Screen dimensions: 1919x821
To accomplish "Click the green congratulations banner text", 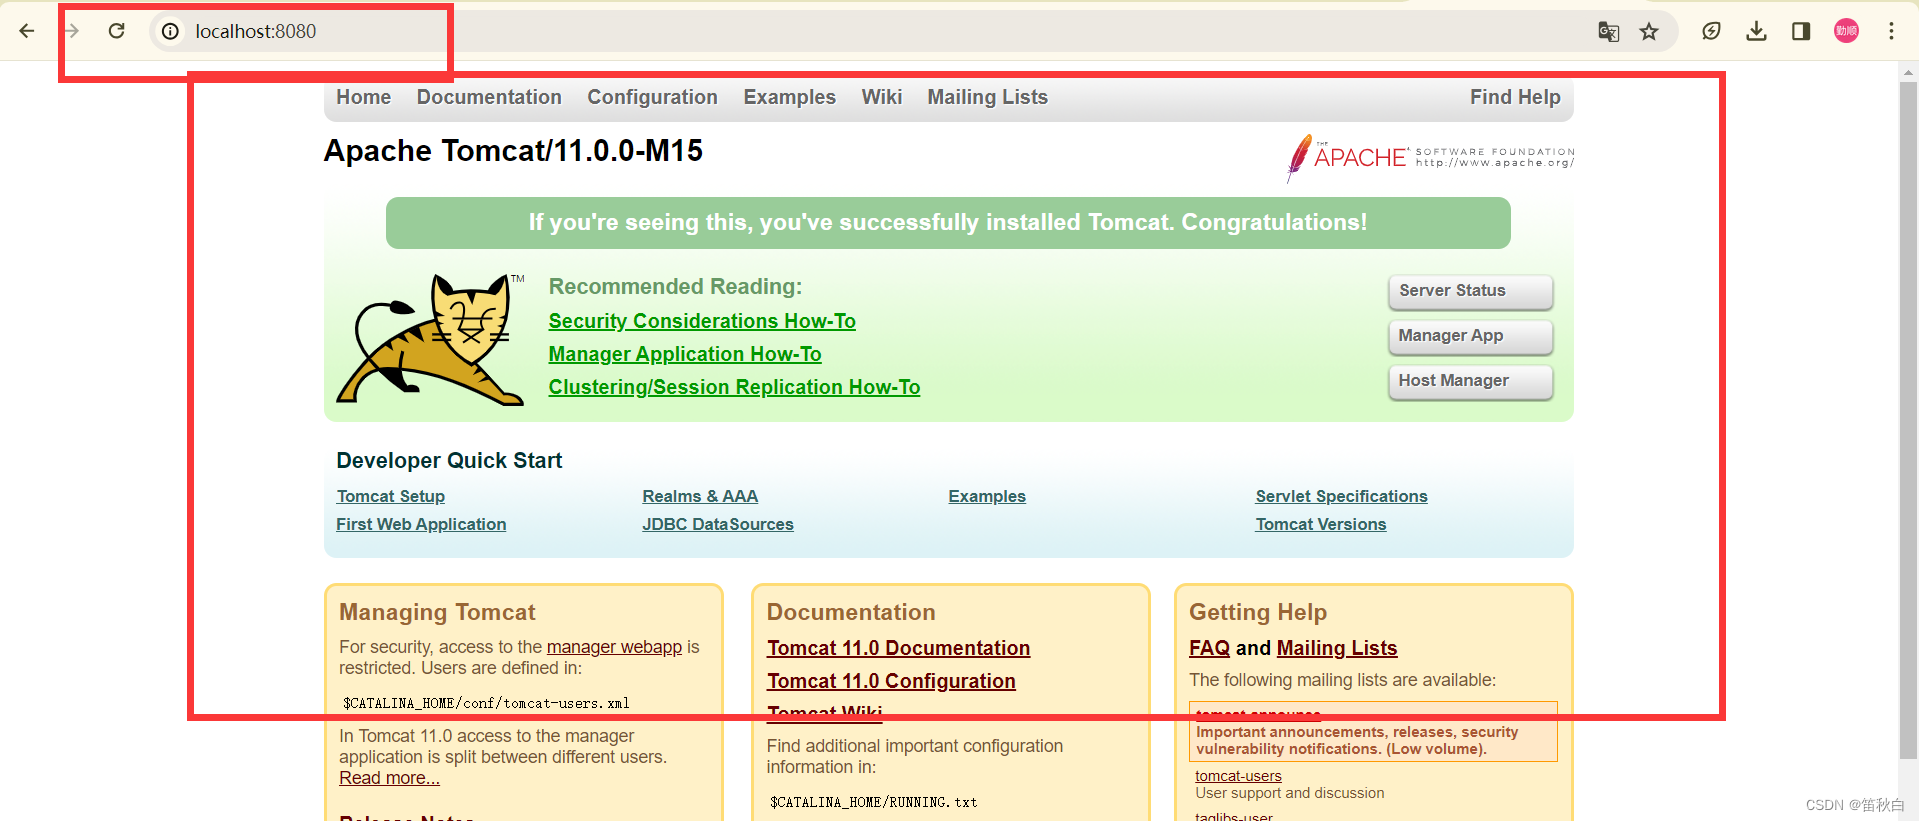I will [948, 222].
